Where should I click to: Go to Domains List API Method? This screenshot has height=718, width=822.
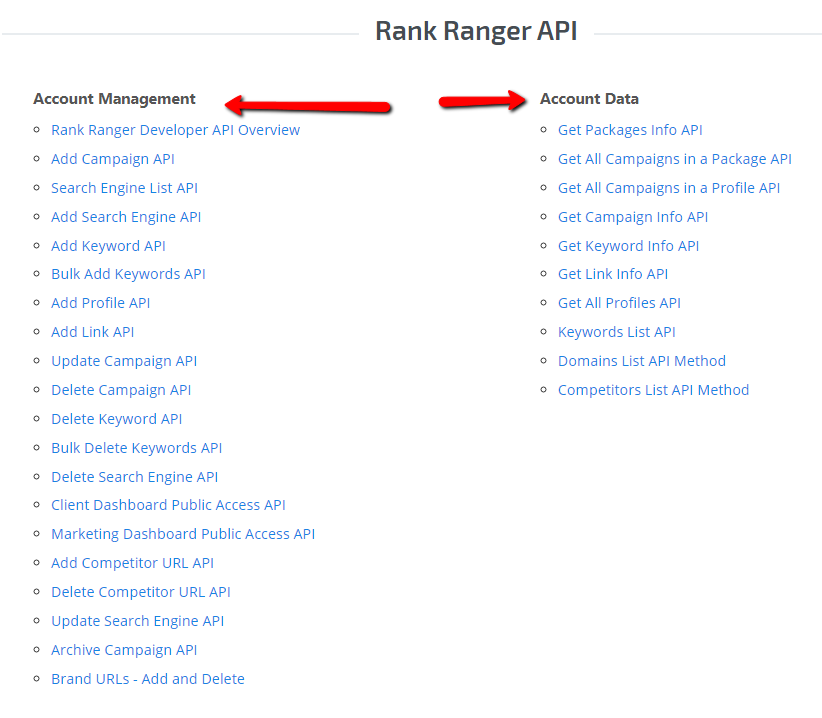pos(642,361)
